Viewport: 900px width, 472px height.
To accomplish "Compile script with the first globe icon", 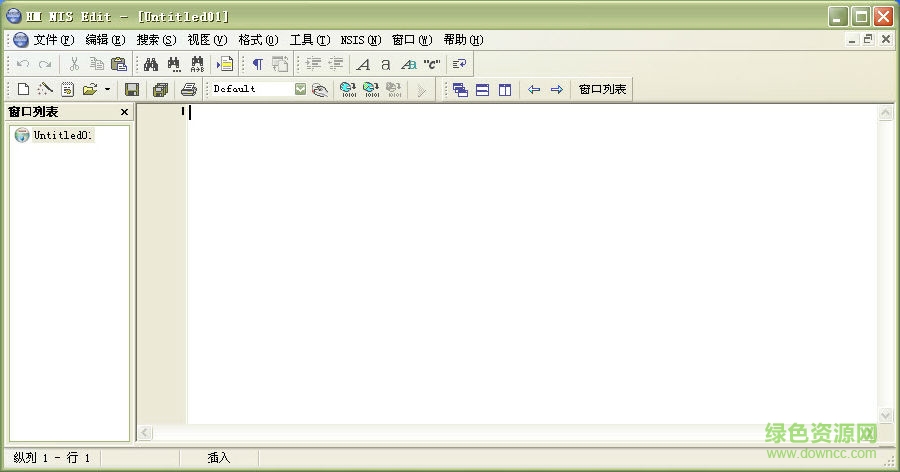I will click(x=348, y=90).
